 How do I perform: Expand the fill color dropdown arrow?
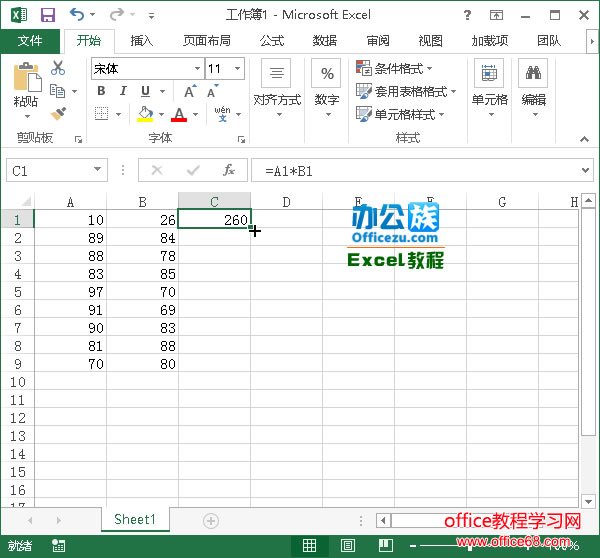161,114
